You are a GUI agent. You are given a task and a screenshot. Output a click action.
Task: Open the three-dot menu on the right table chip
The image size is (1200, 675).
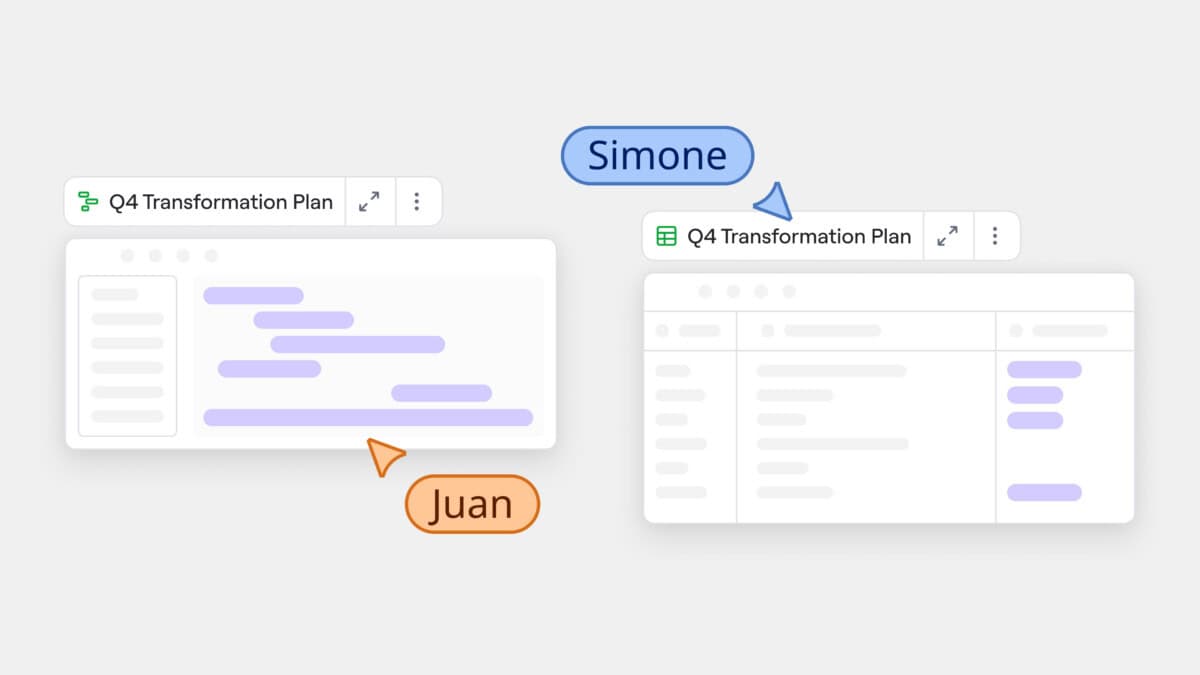995,236
